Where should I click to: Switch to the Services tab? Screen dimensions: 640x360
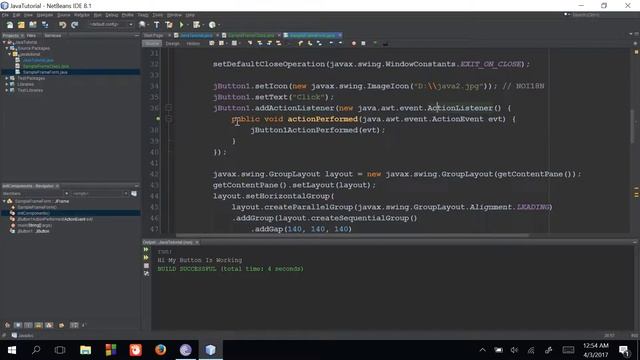pyautogui.click(x=53, y=36)
